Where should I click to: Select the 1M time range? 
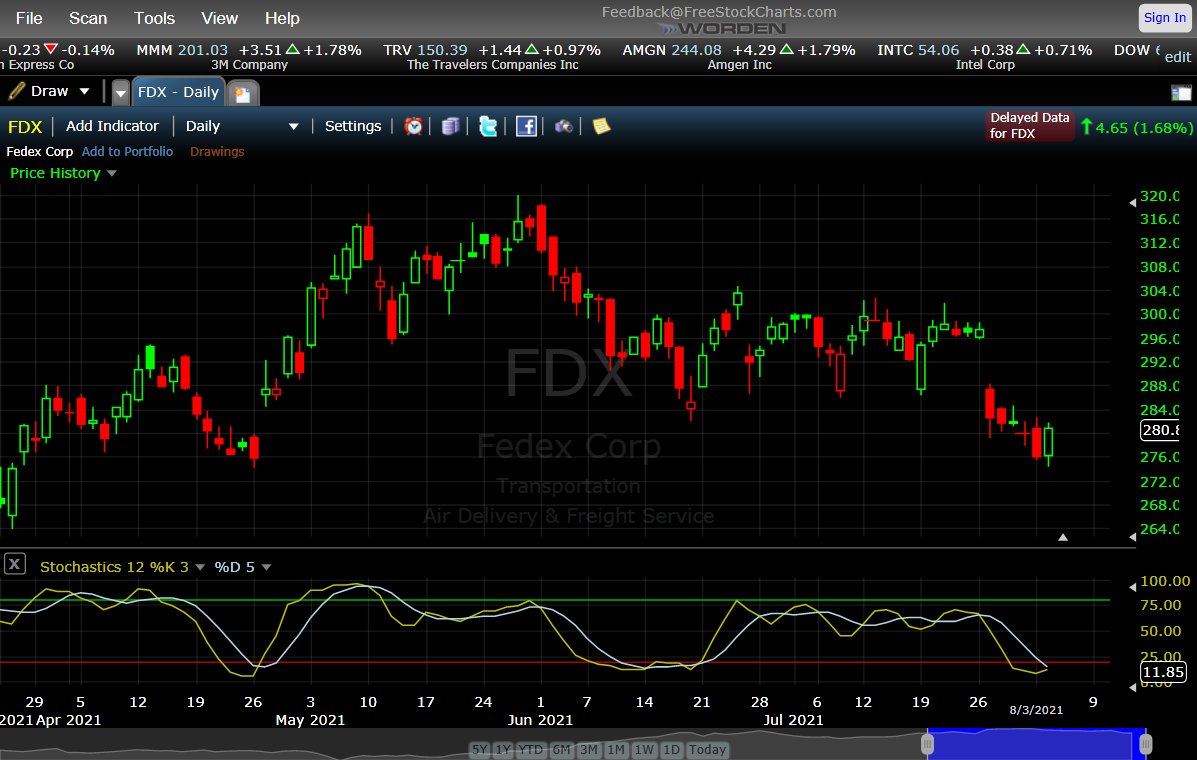[616, 749]
